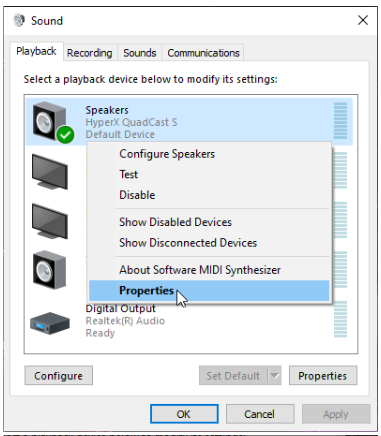Screen dimensions: 381x436
Task: Toggle Show Disabled Devices
Action: [209, 222]
